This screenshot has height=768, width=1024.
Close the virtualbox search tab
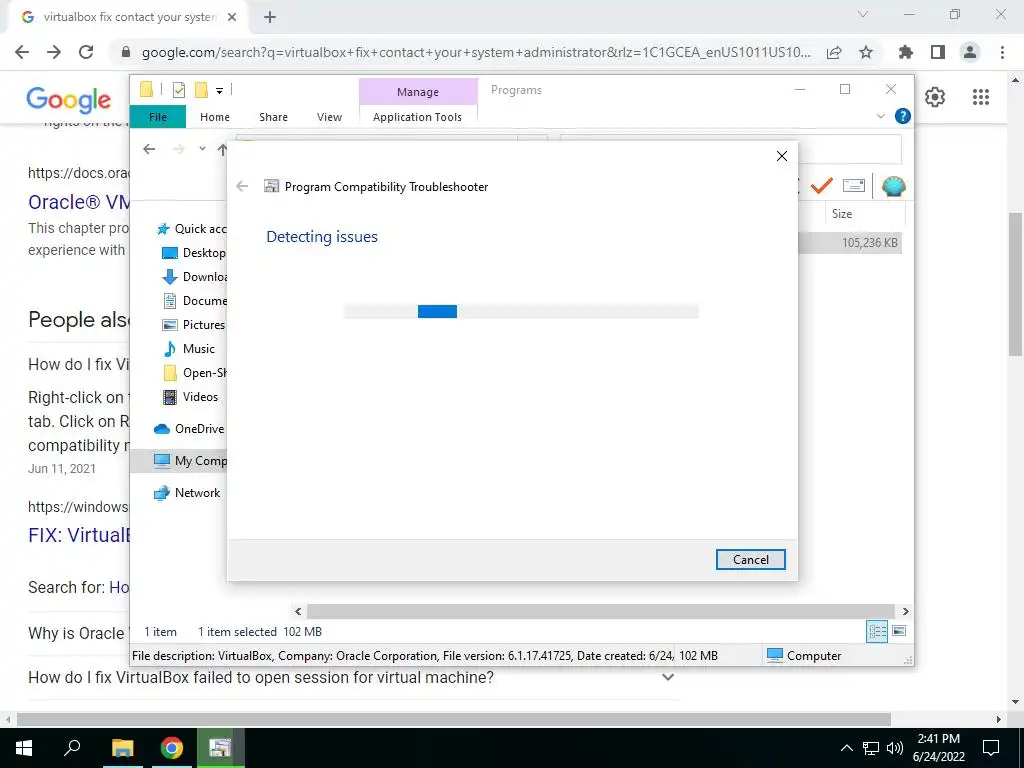(x=232, y=18)
